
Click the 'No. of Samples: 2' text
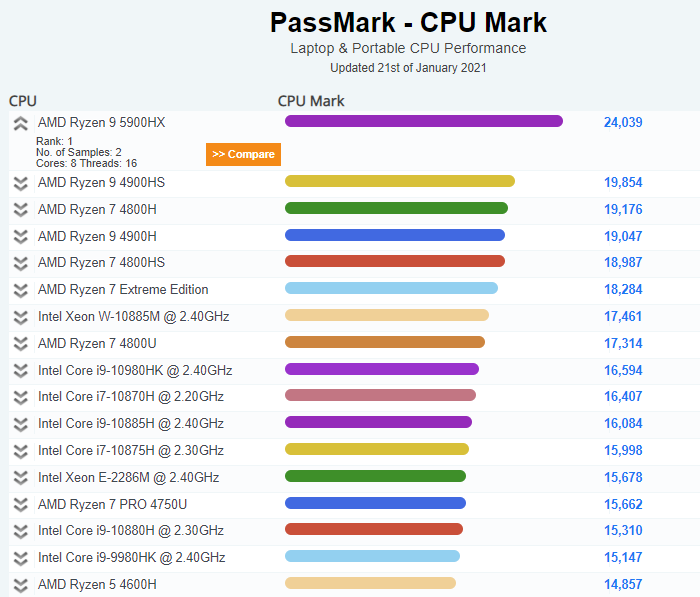pos(79,152)
